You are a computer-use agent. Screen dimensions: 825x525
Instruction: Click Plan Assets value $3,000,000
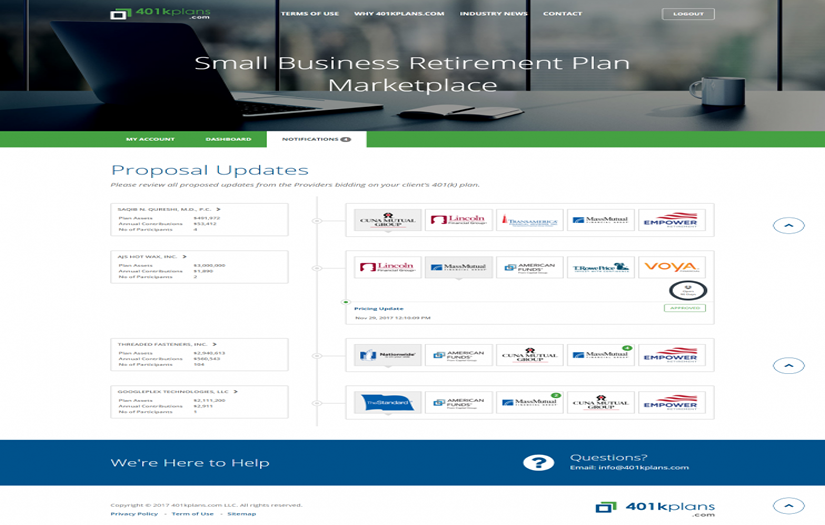point(209,265)
